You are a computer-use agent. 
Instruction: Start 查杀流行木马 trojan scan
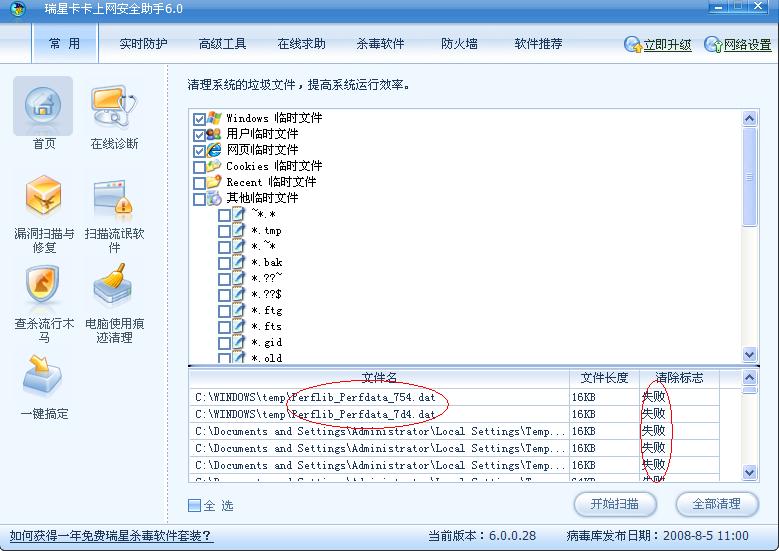pyautogui.click(x=43, y=283)
